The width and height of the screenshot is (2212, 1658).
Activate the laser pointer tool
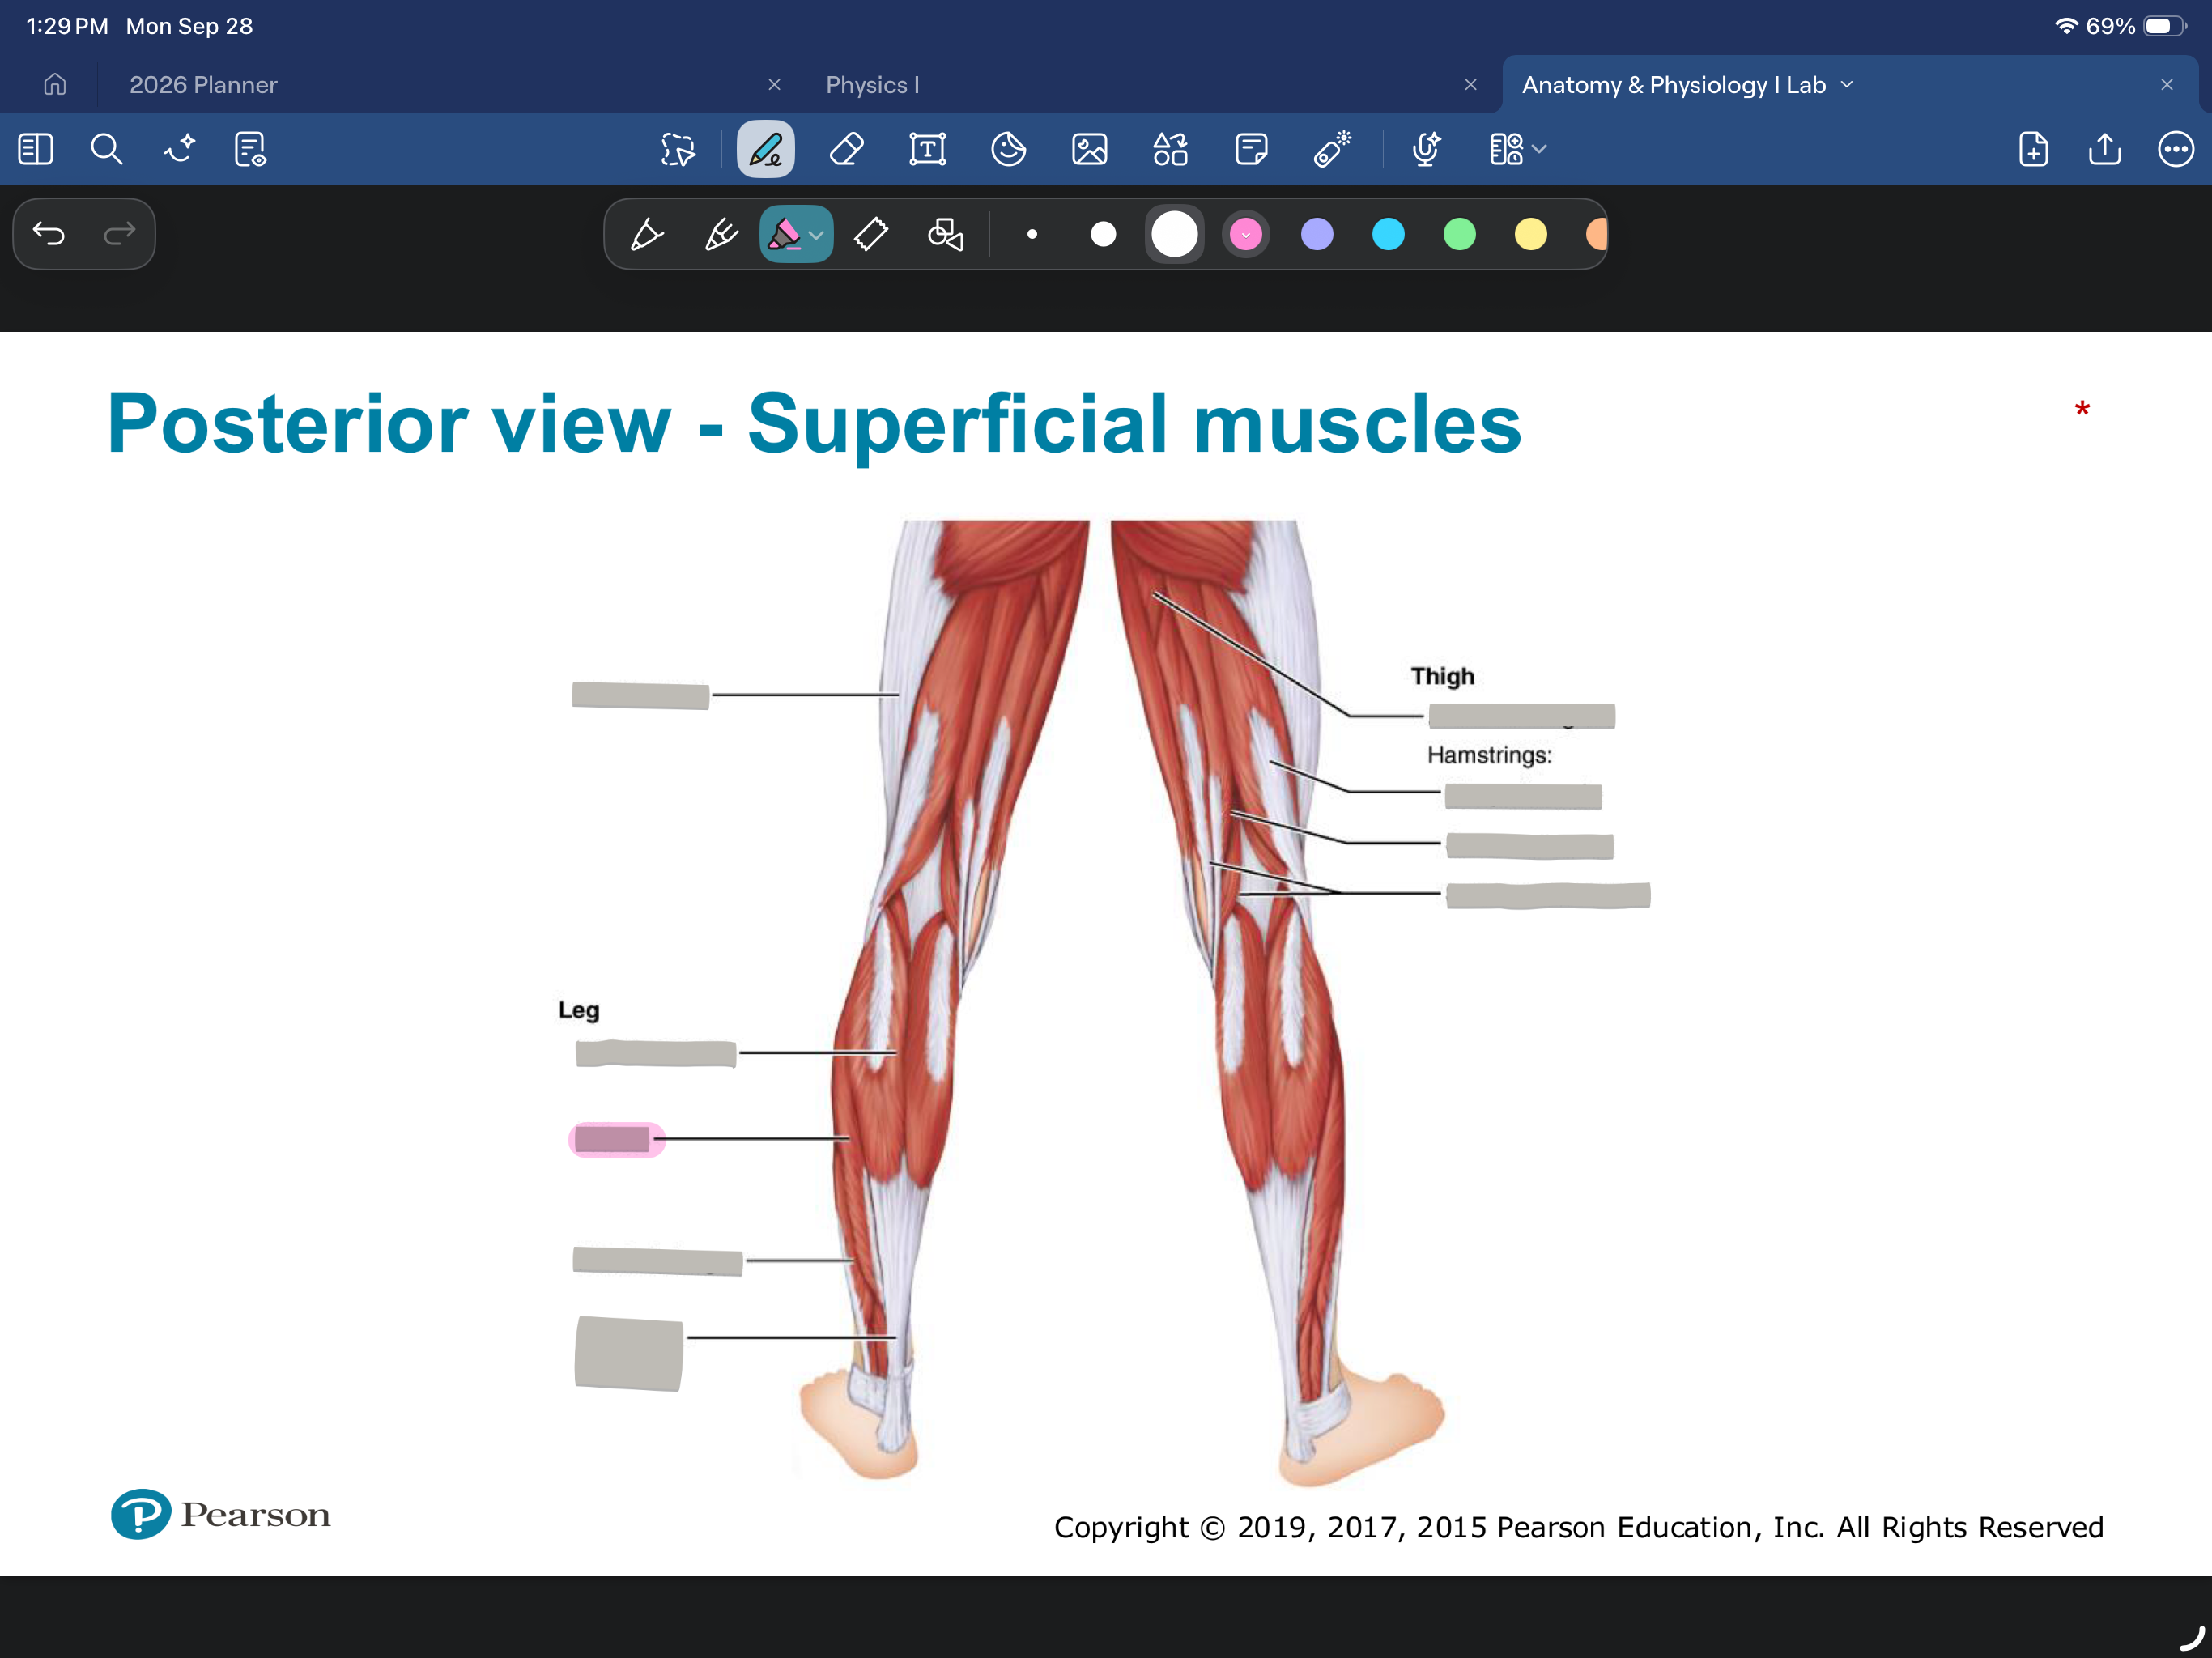1332,150
